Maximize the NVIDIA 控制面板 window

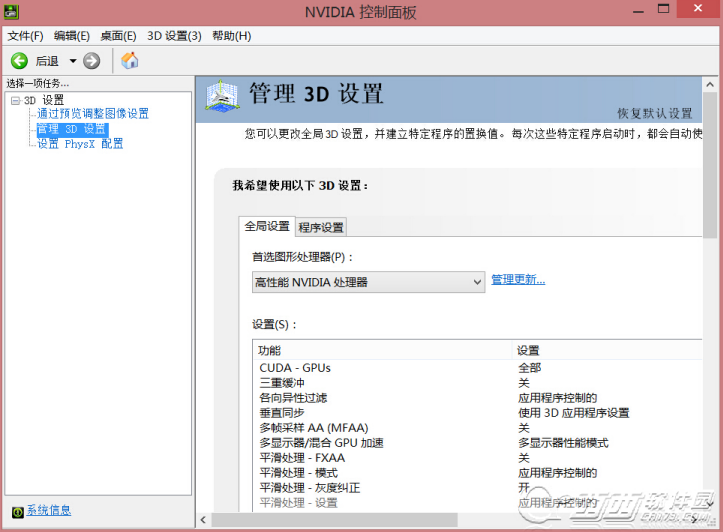663,9
